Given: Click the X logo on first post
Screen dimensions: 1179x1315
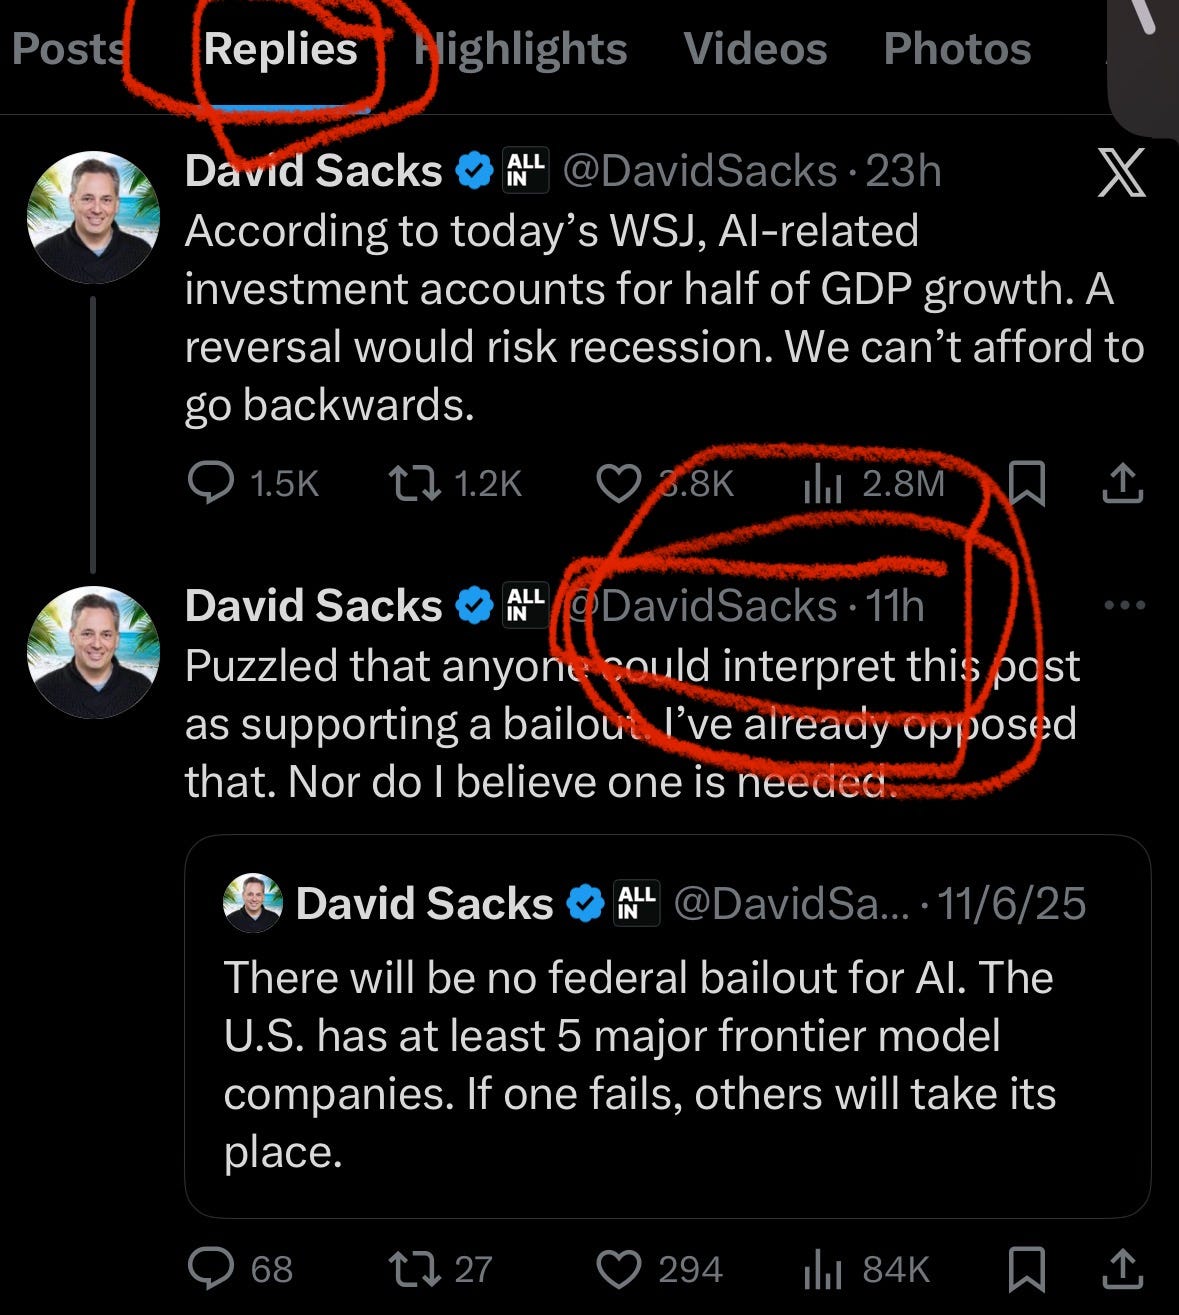Looking at the screenshot, I should coord(1121,172).
